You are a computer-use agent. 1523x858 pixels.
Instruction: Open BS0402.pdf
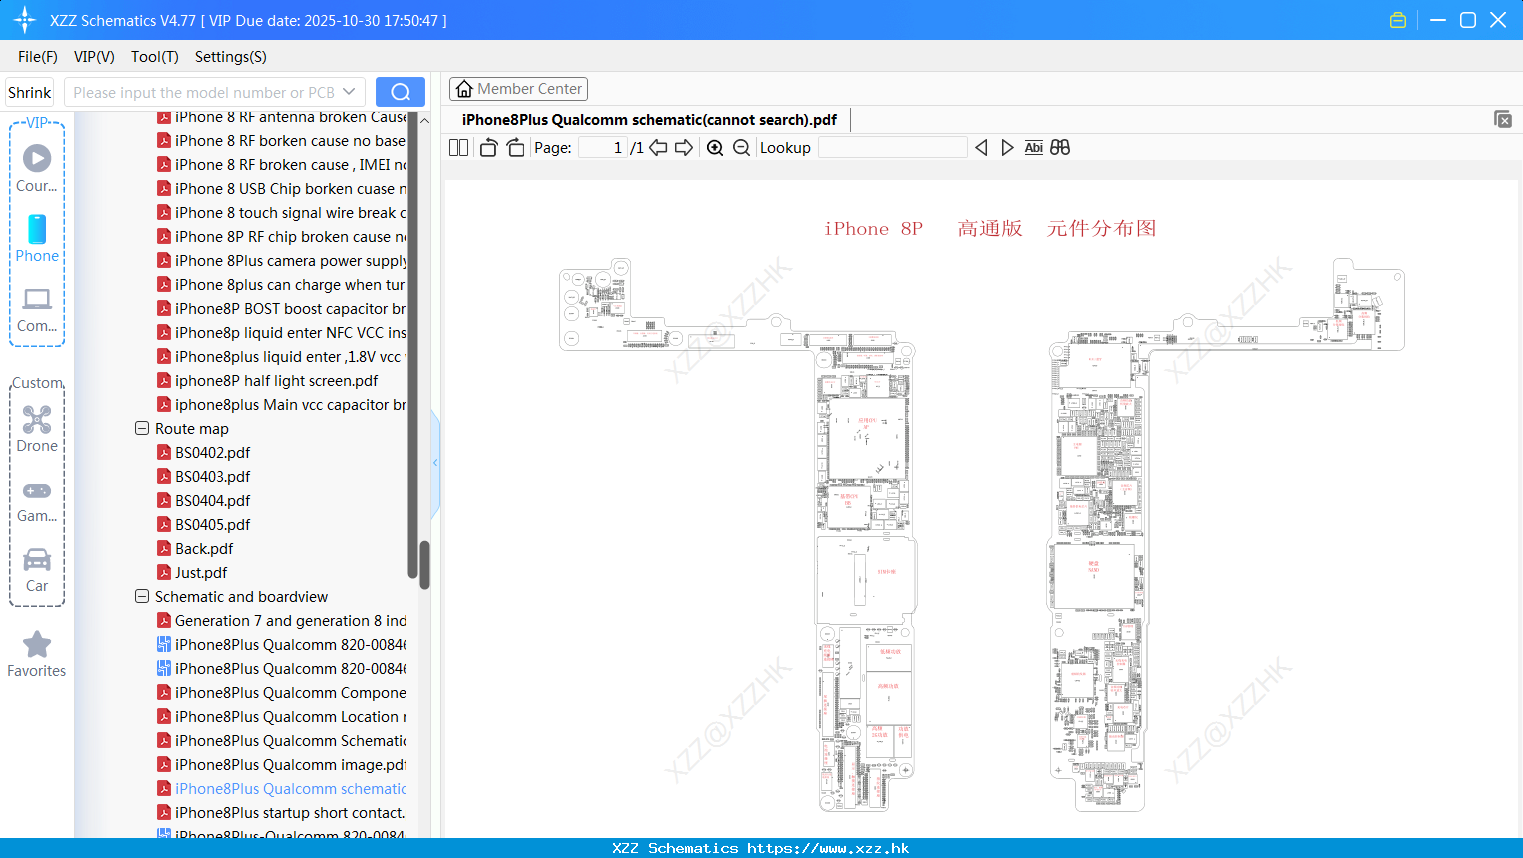[x=212, y=453]
